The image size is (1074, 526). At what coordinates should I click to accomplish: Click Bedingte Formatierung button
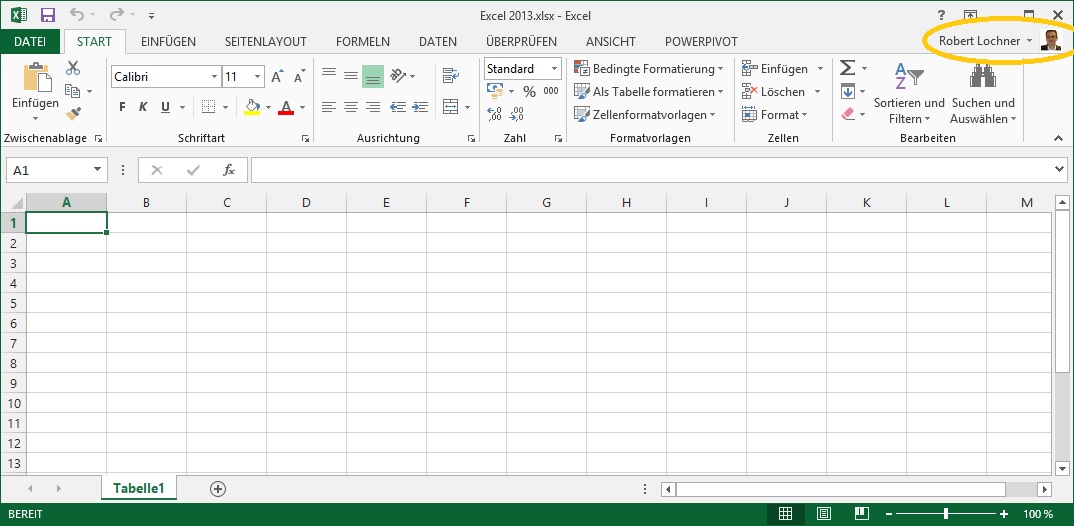point(649,69)
